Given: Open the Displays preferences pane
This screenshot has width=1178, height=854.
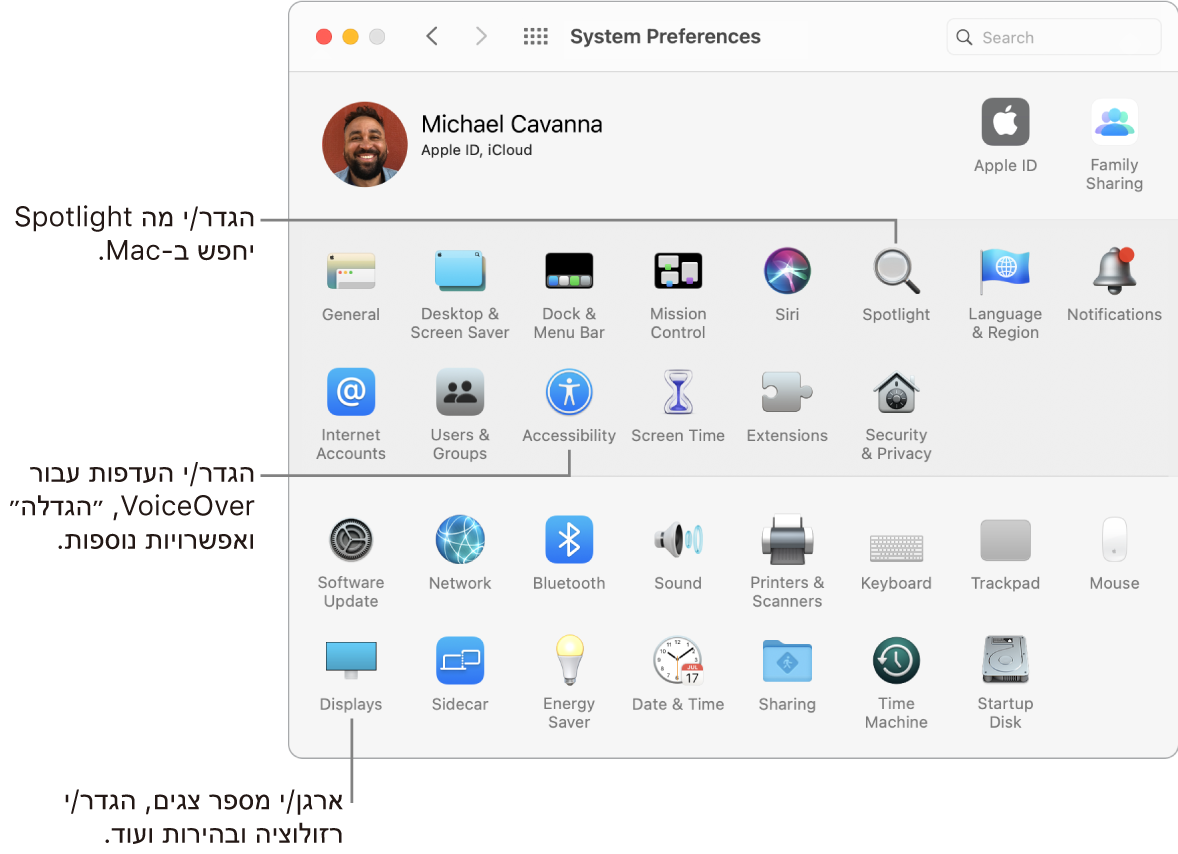Looking at the screenshot, I should coord(351,660).
